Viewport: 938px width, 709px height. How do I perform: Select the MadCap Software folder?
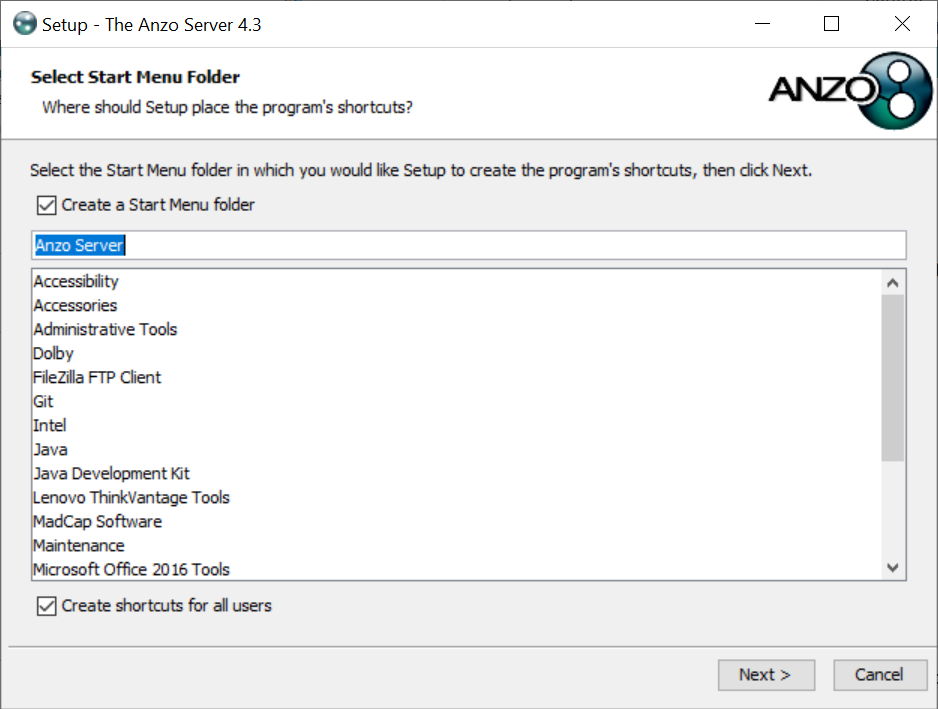[97, 521]
